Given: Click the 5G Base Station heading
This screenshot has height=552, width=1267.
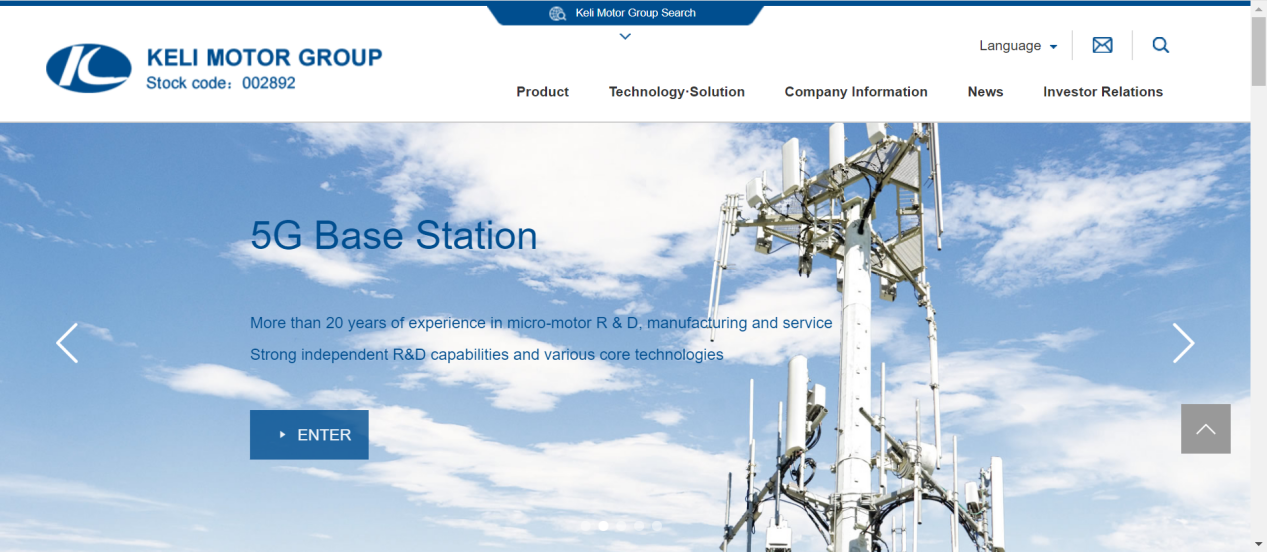Looking at the screenshot, I should 394,236.
